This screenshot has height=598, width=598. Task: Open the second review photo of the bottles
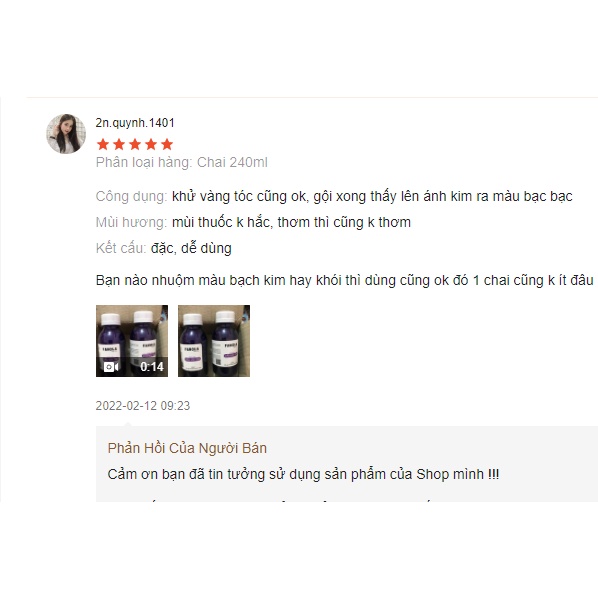[x=214, y=341]
